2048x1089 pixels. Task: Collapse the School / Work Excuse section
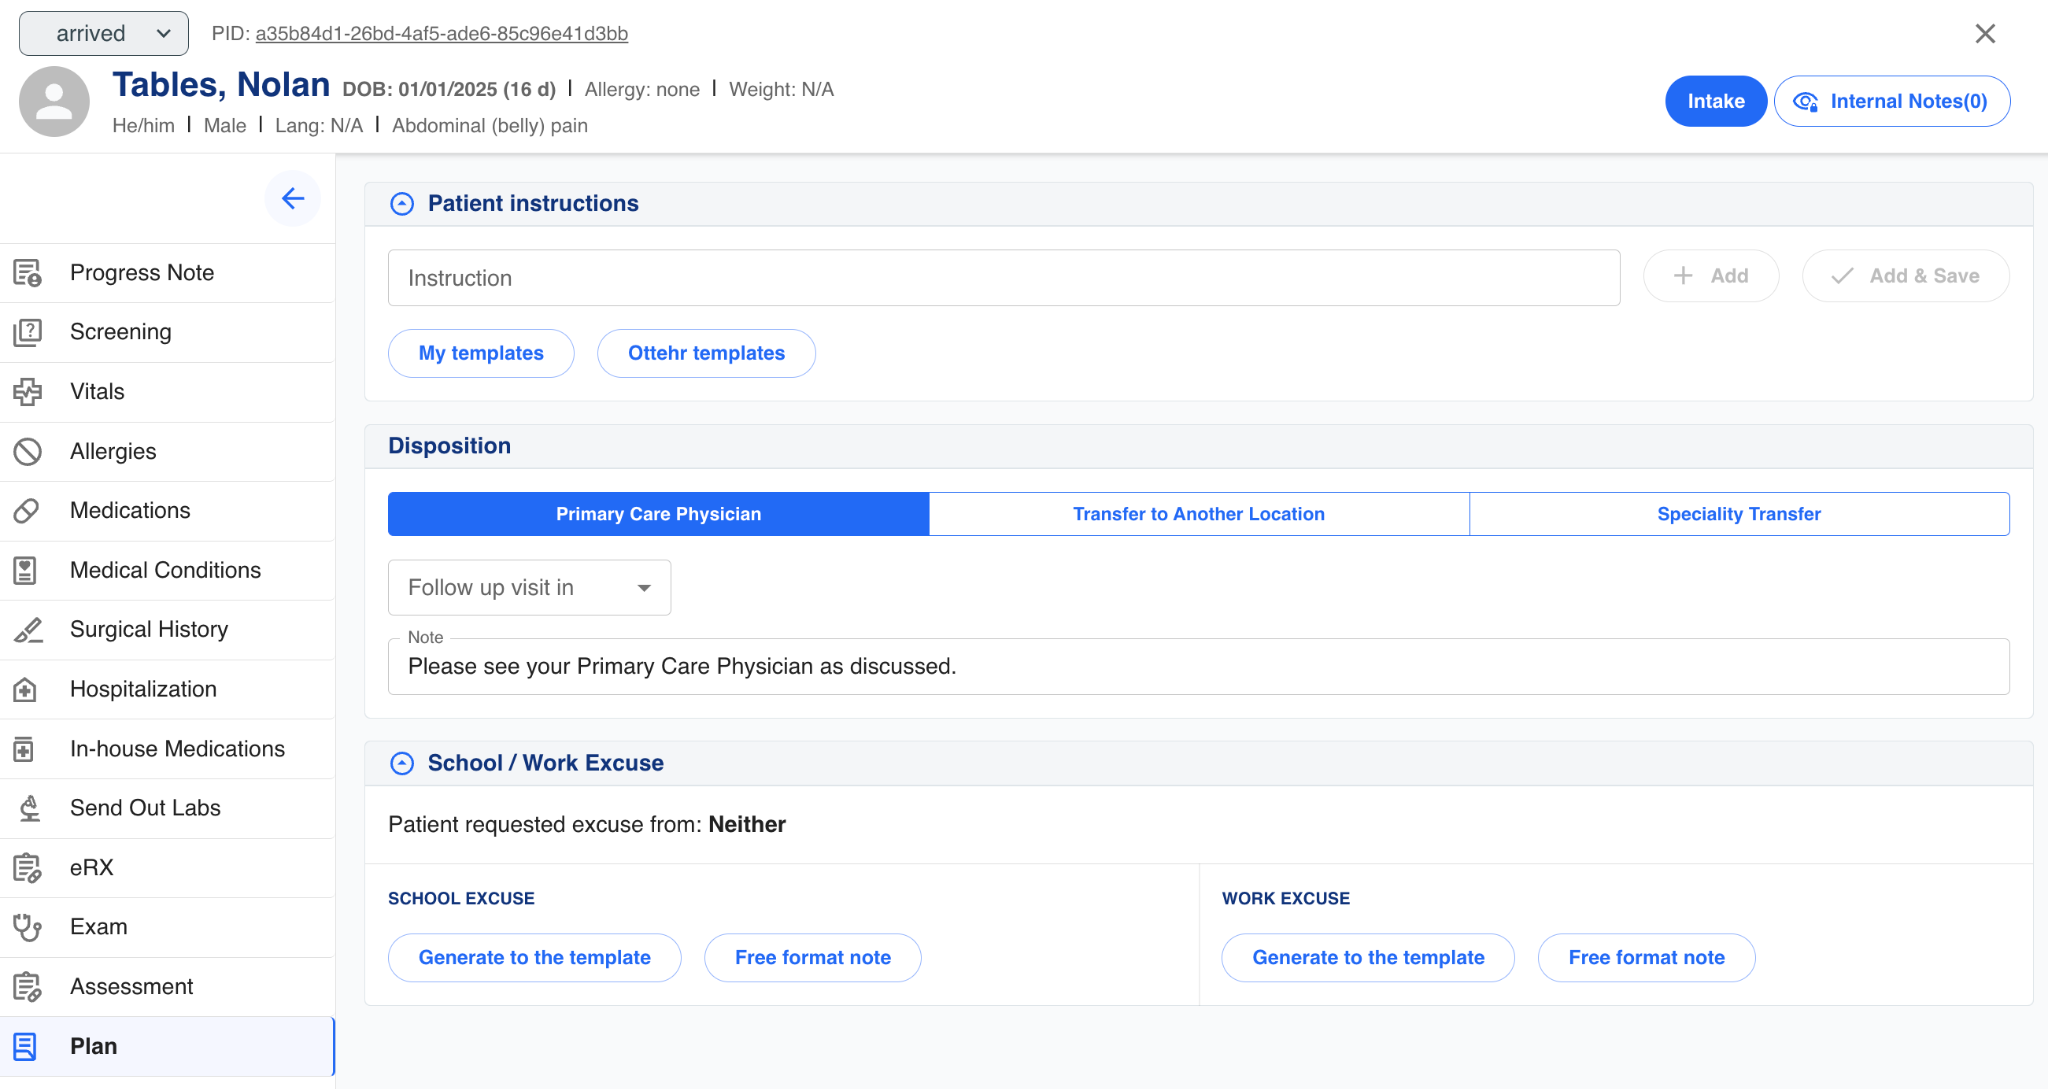pyautogui.click(x=402, y=764)
